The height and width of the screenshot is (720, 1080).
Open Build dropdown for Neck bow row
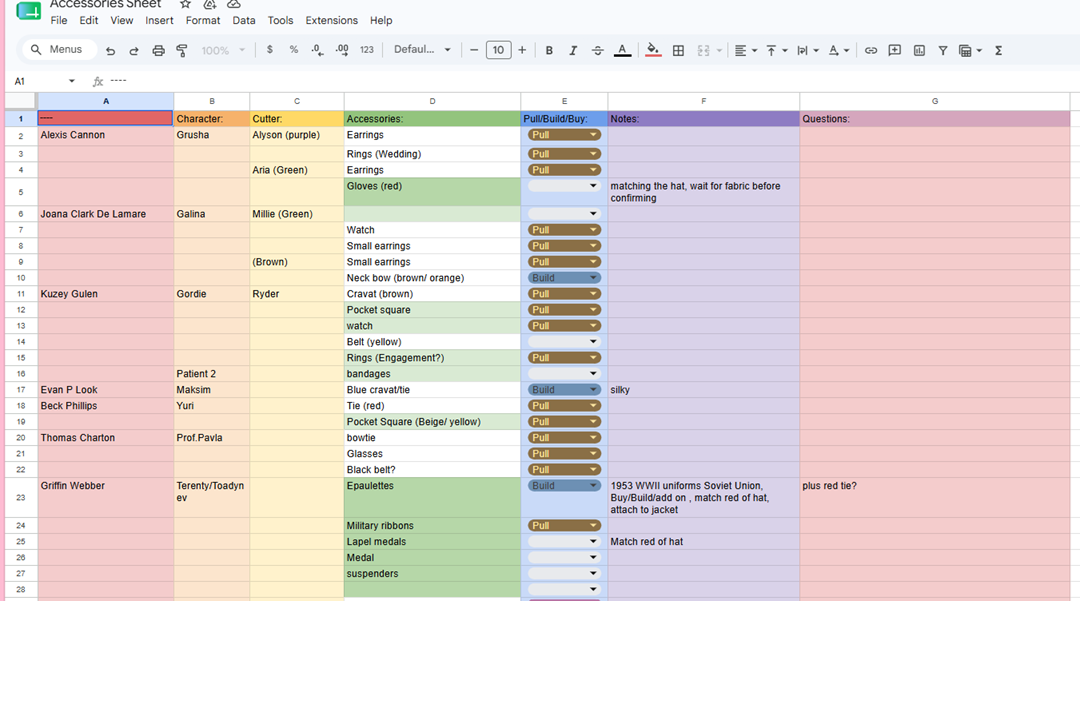tap(564, 278)
